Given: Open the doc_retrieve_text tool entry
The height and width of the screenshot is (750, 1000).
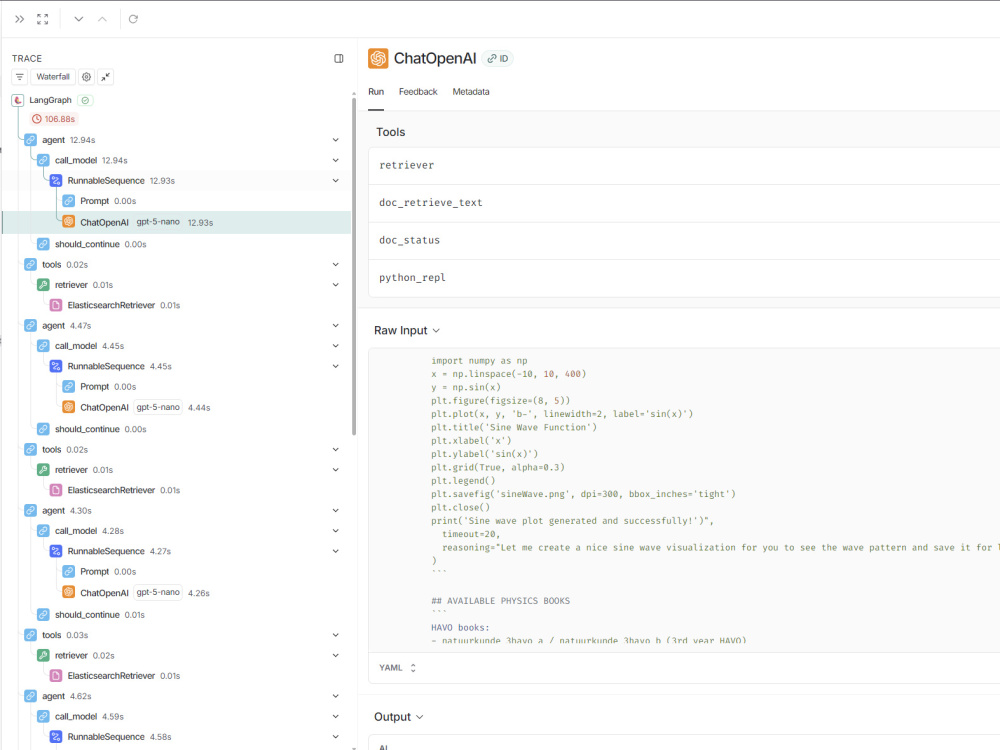Looking at the screenshot, I should [x=684, y=203].
